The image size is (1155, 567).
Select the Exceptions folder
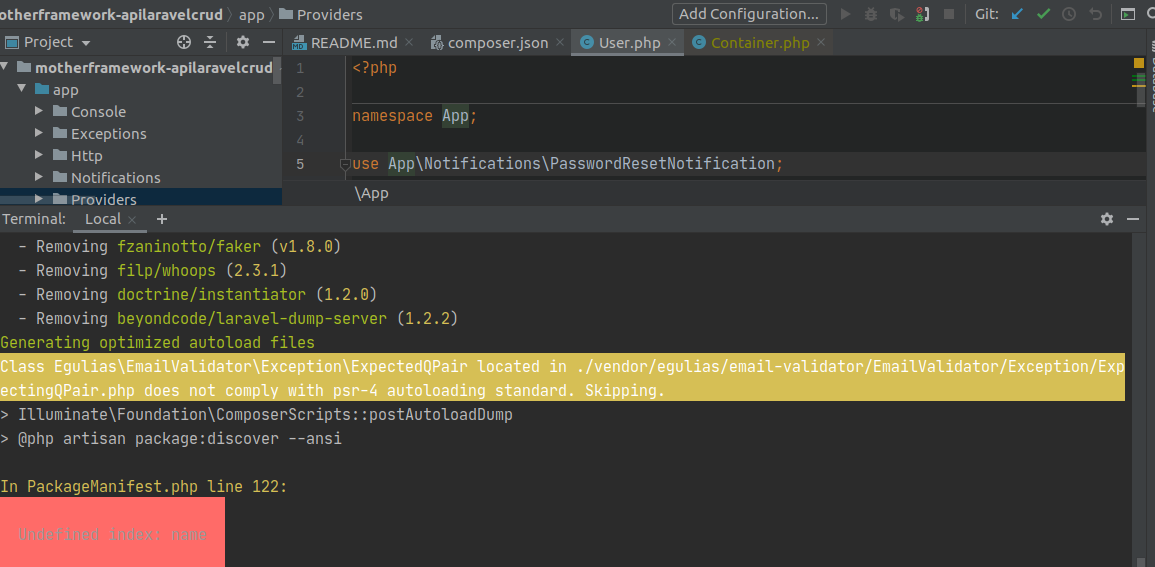coord(108,134)
